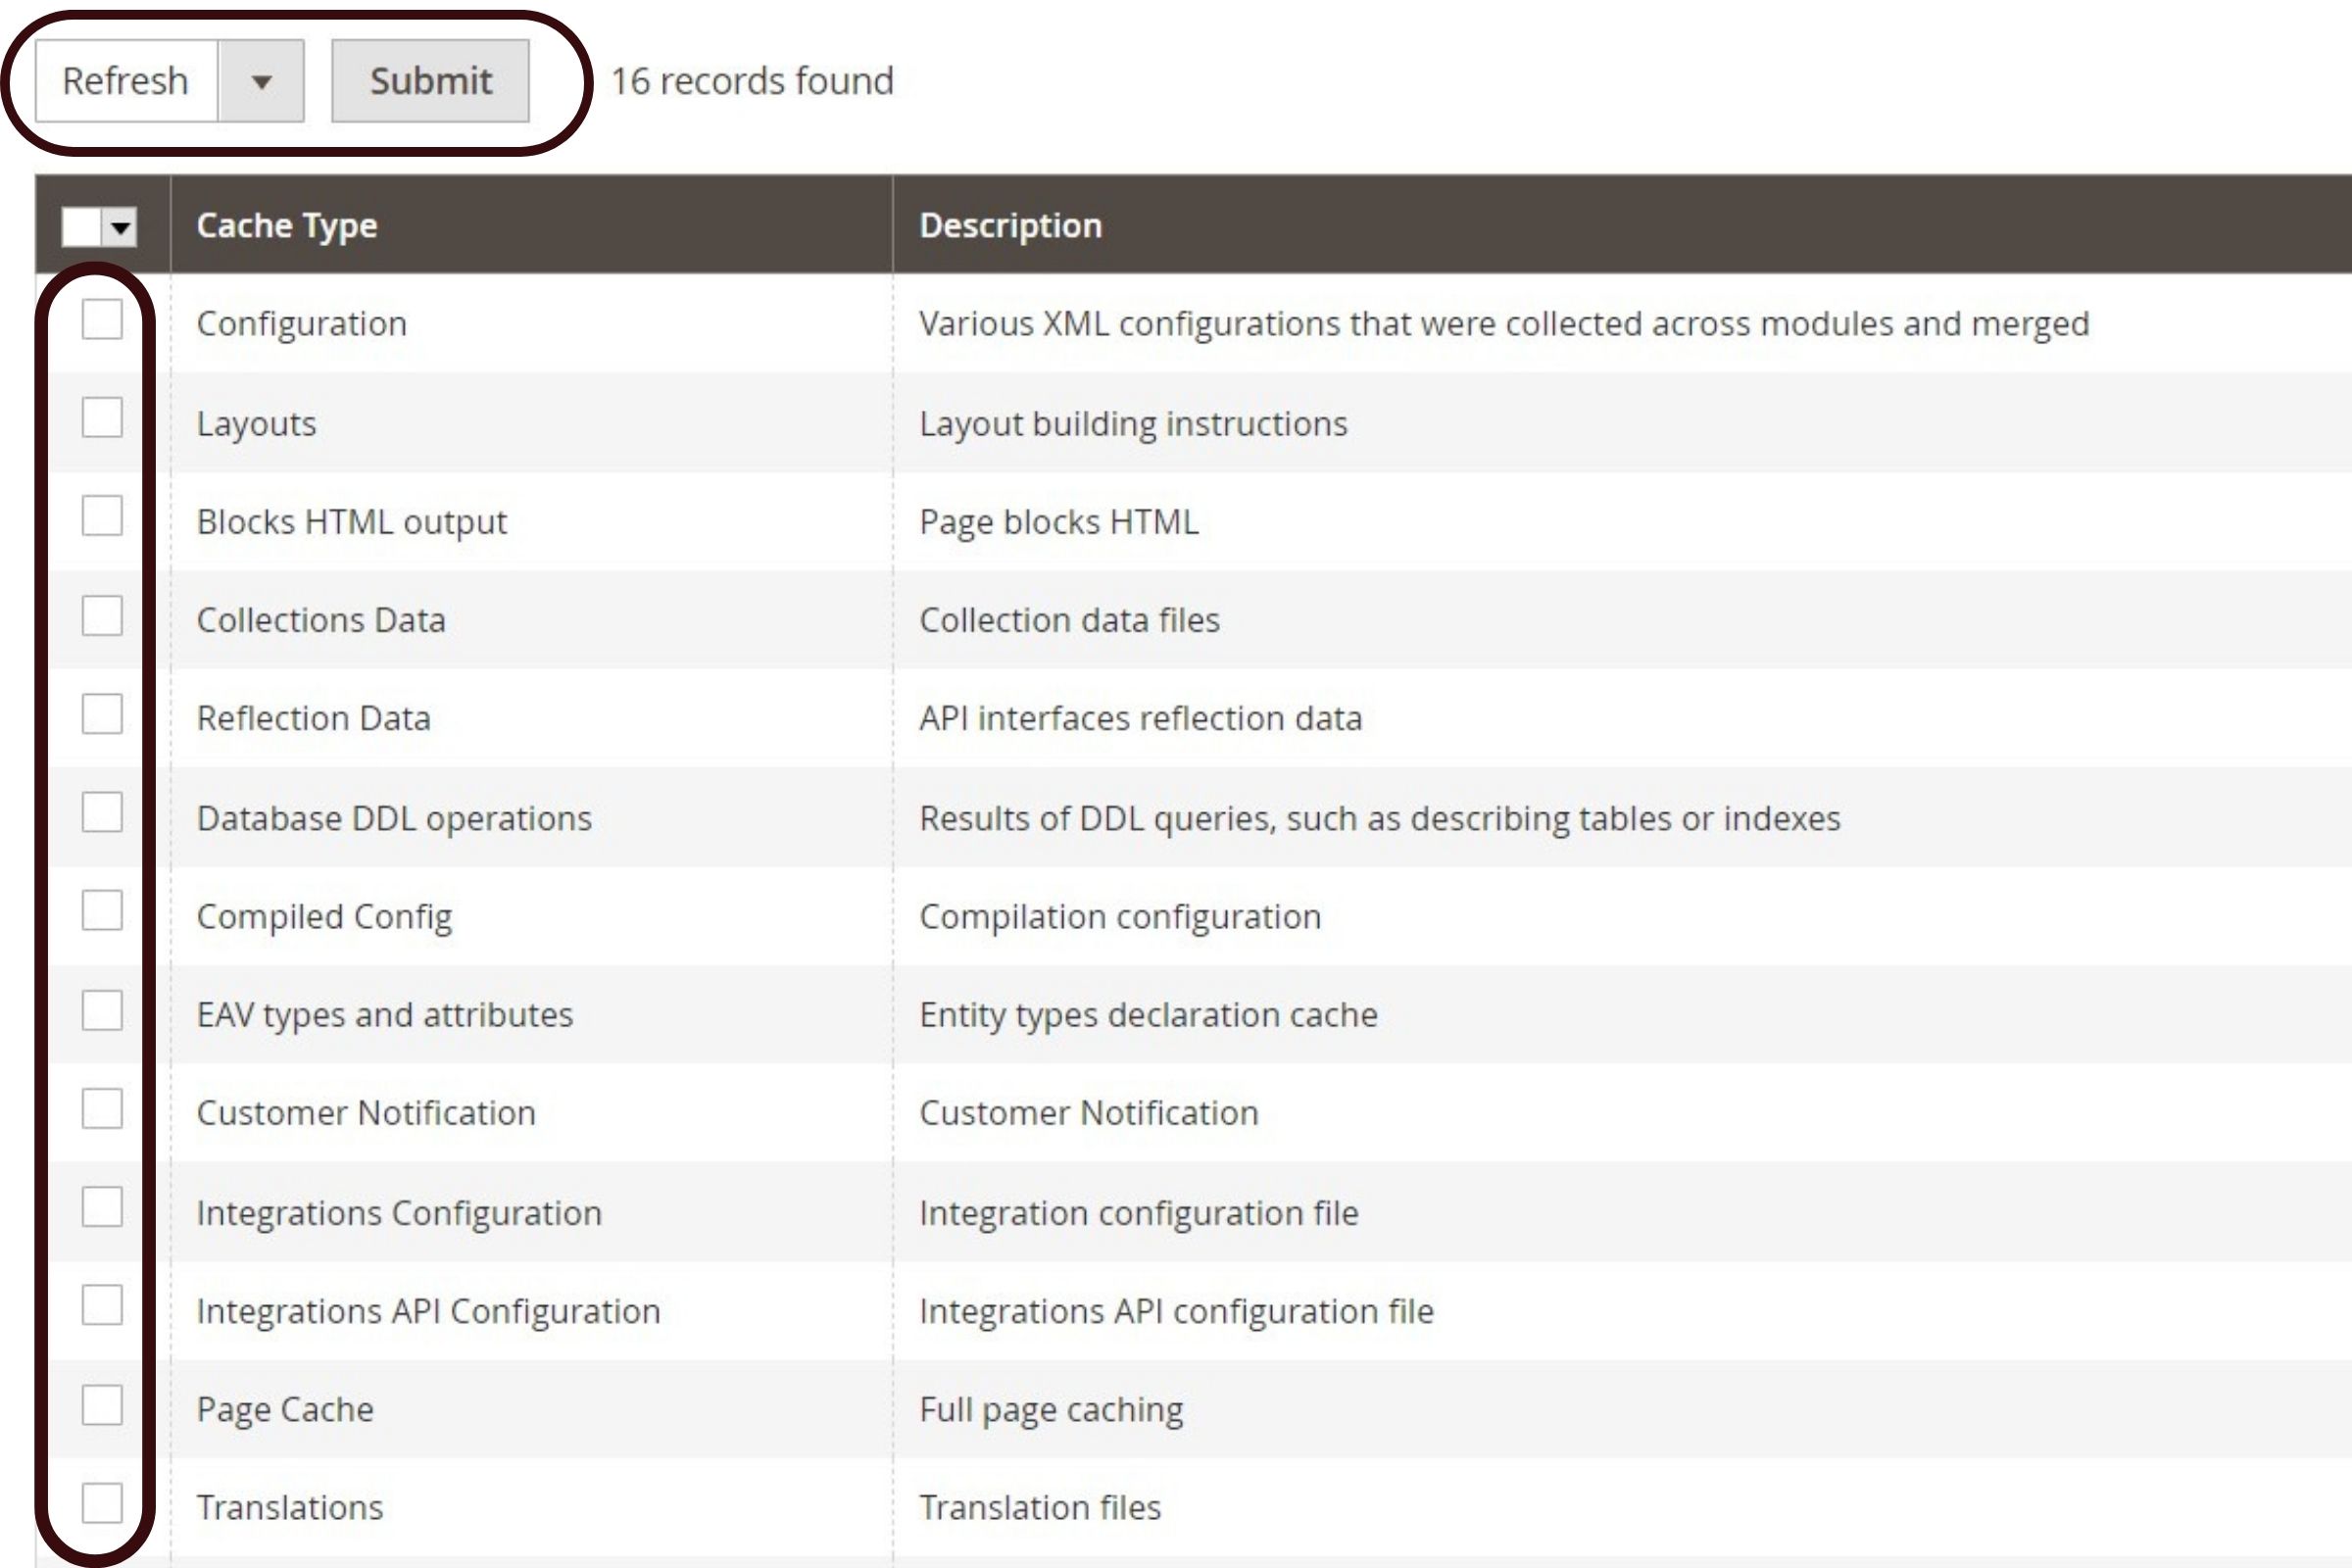
Task: Toggle the select-all header checkbox
Action: coord(81,227)
